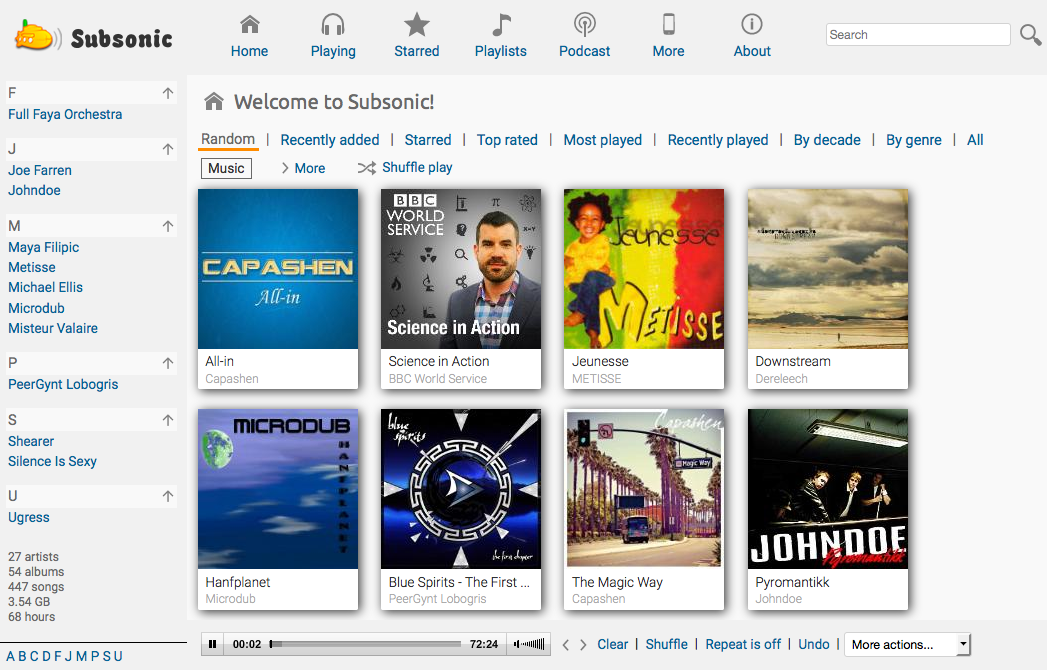Switch to the By decade tab
The width and height of the screenshot is (1047, 670).
[827, 140]
